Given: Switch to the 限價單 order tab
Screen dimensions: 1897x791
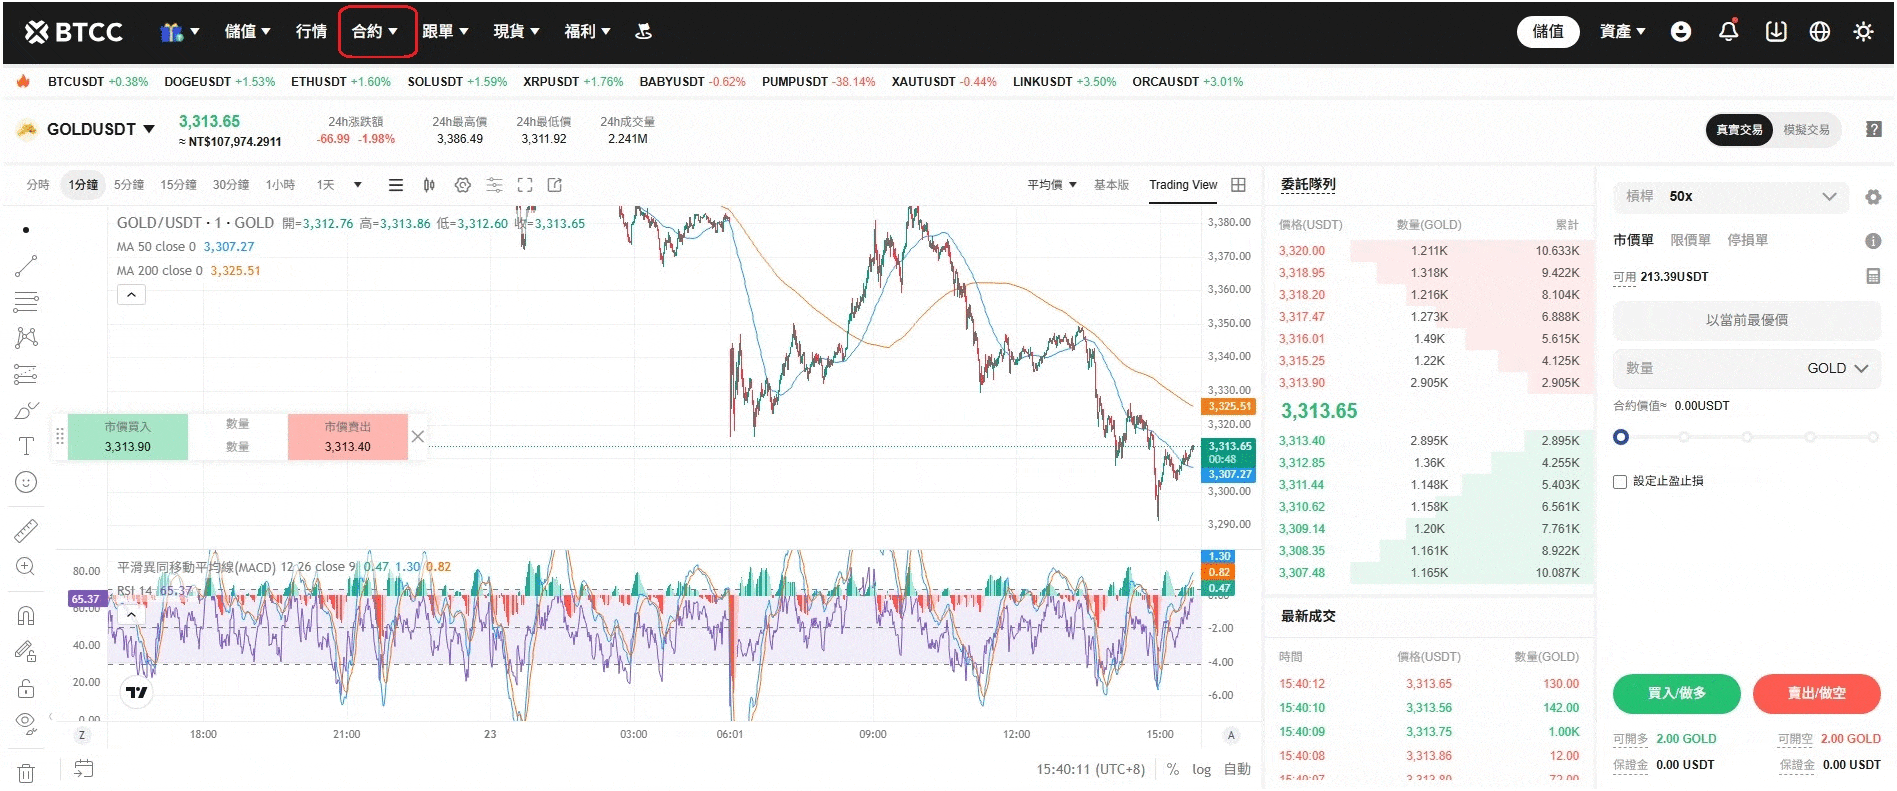Looking at the screenshot, I should (x=1690, y=241).
